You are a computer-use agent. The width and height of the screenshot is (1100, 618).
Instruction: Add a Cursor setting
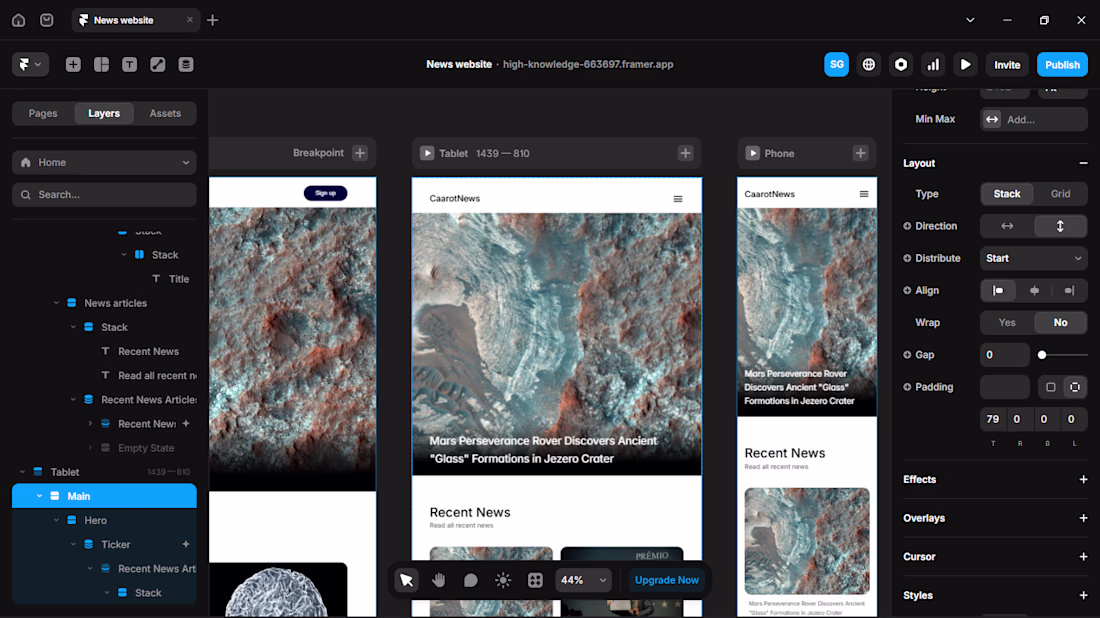tap(1083, 557)
